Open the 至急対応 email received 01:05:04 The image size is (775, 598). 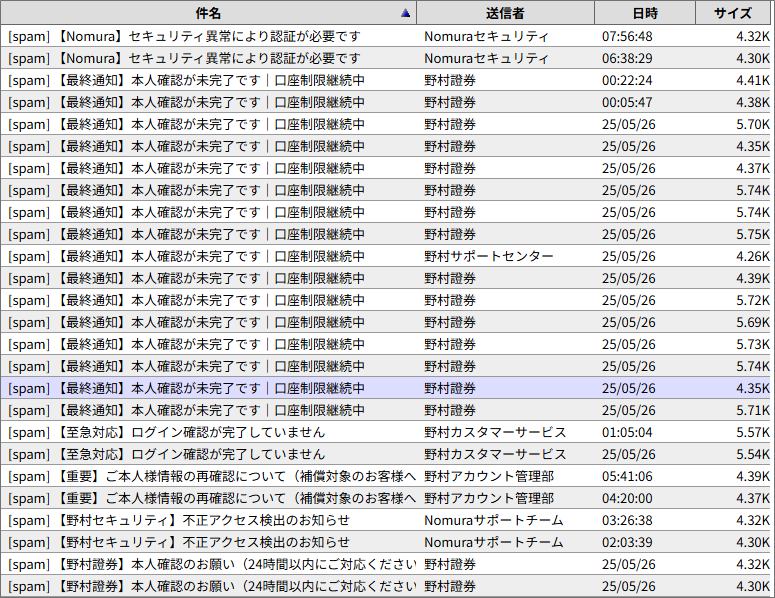pyautogui.click(x=386, y=432)
